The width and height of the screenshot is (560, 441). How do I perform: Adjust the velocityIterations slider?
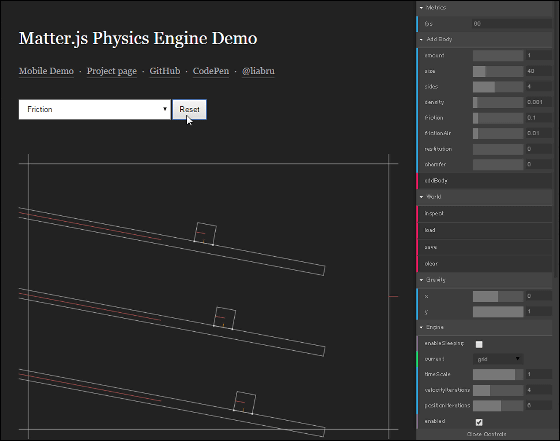click(x=498, y=390)
